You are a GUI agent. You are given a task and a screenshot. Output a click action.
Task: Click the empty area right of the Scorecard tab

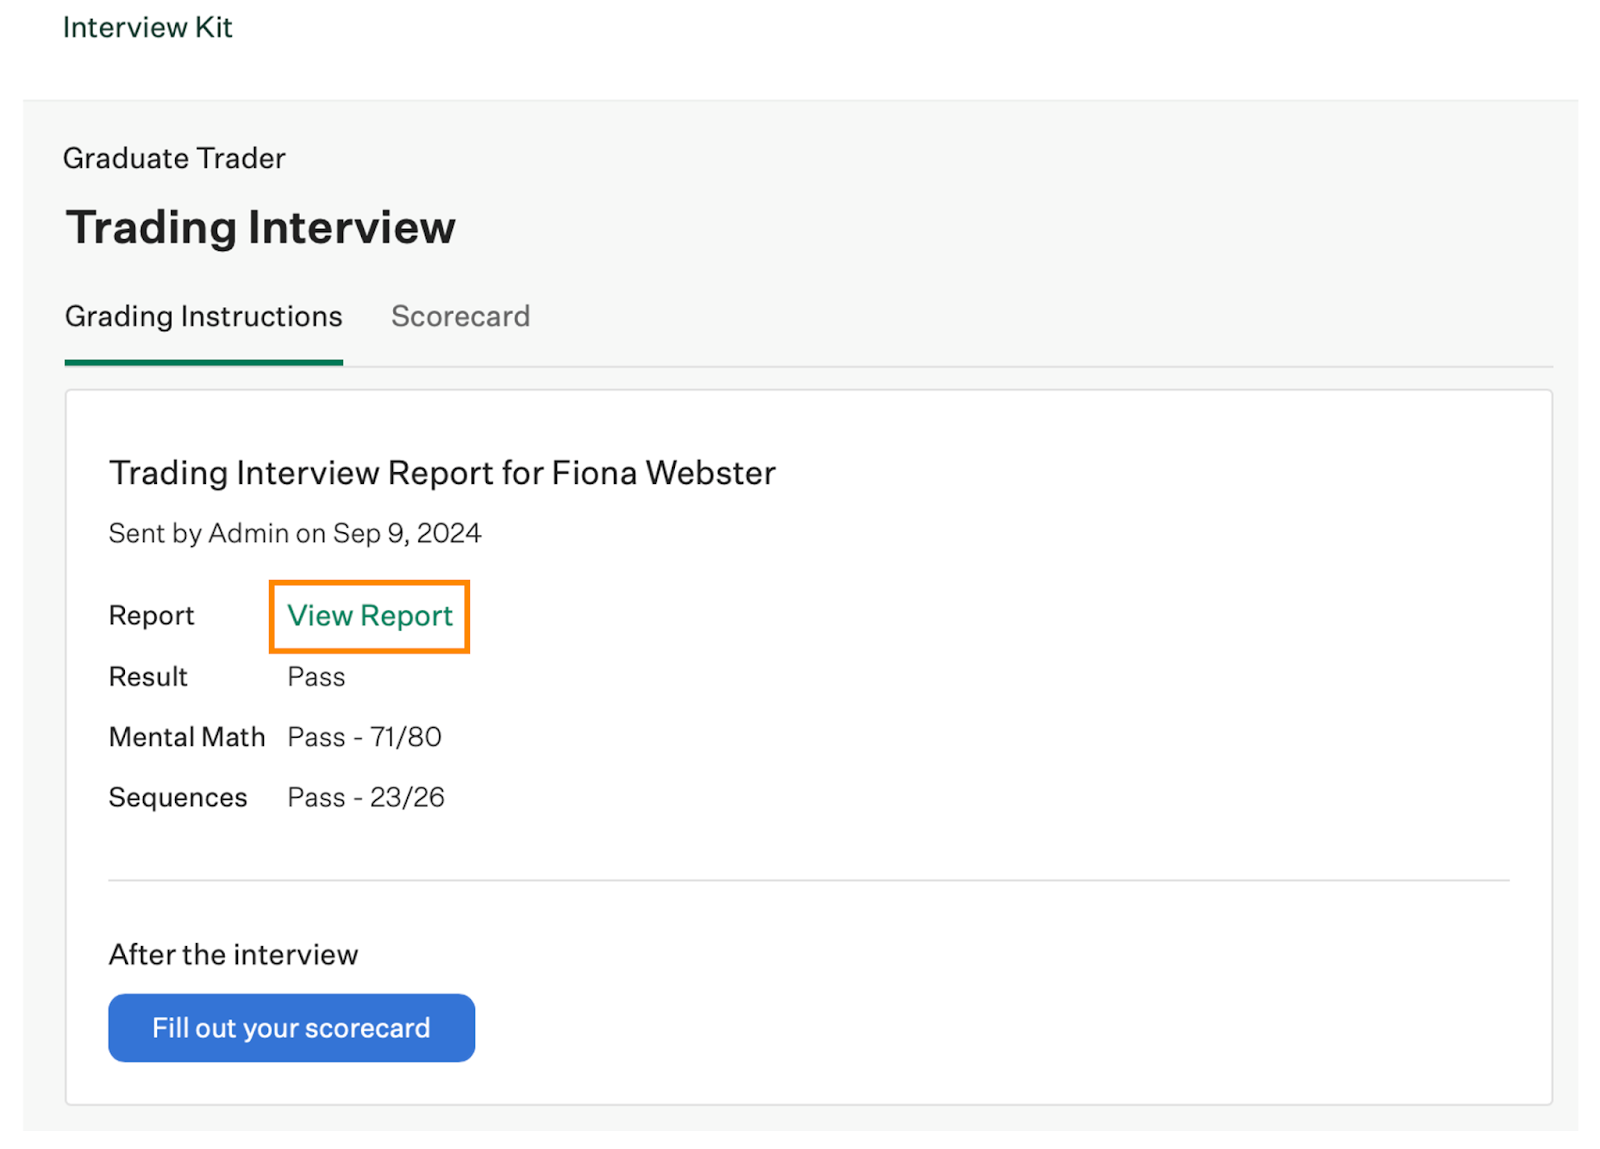point(1000,316)
